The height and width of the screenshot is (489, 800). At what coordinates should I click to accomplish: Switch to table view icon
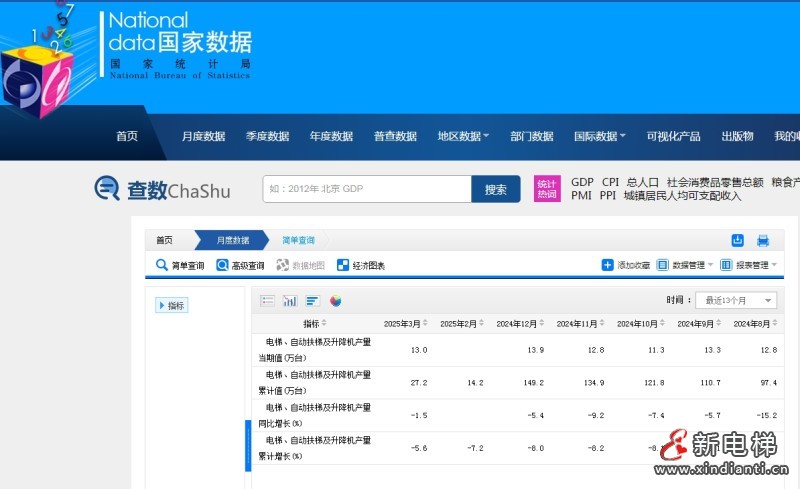point(267,300)
